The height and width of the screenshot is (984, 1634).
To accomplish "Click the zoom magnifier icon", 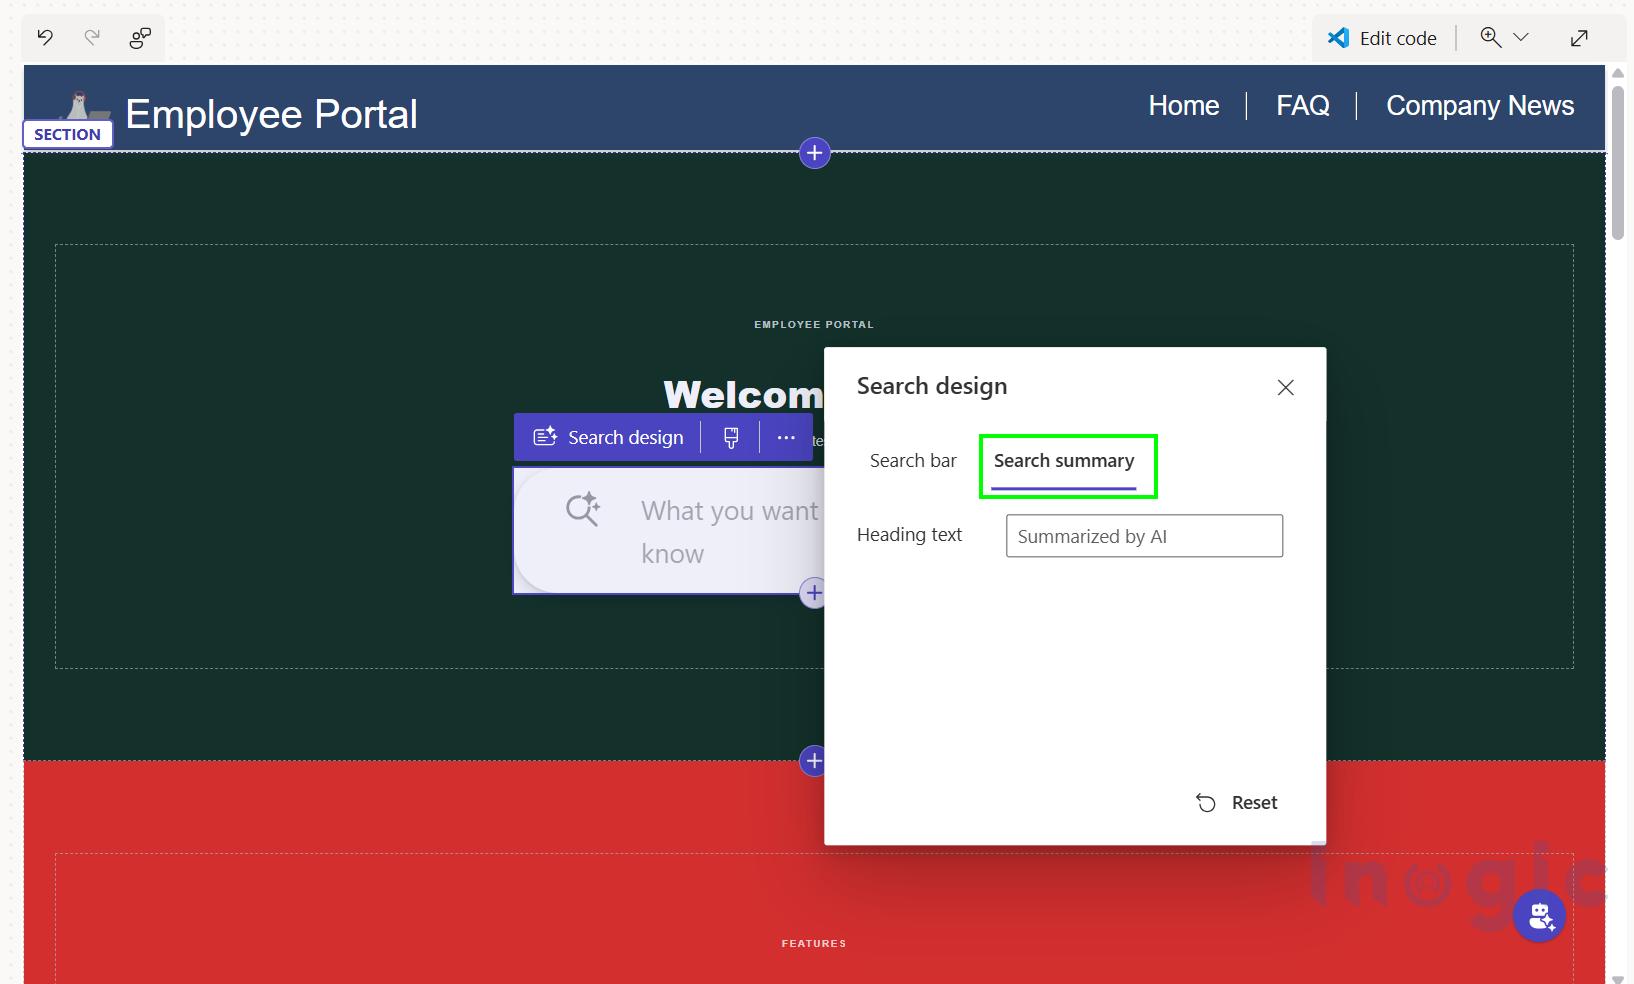I will pos(1491,38).
